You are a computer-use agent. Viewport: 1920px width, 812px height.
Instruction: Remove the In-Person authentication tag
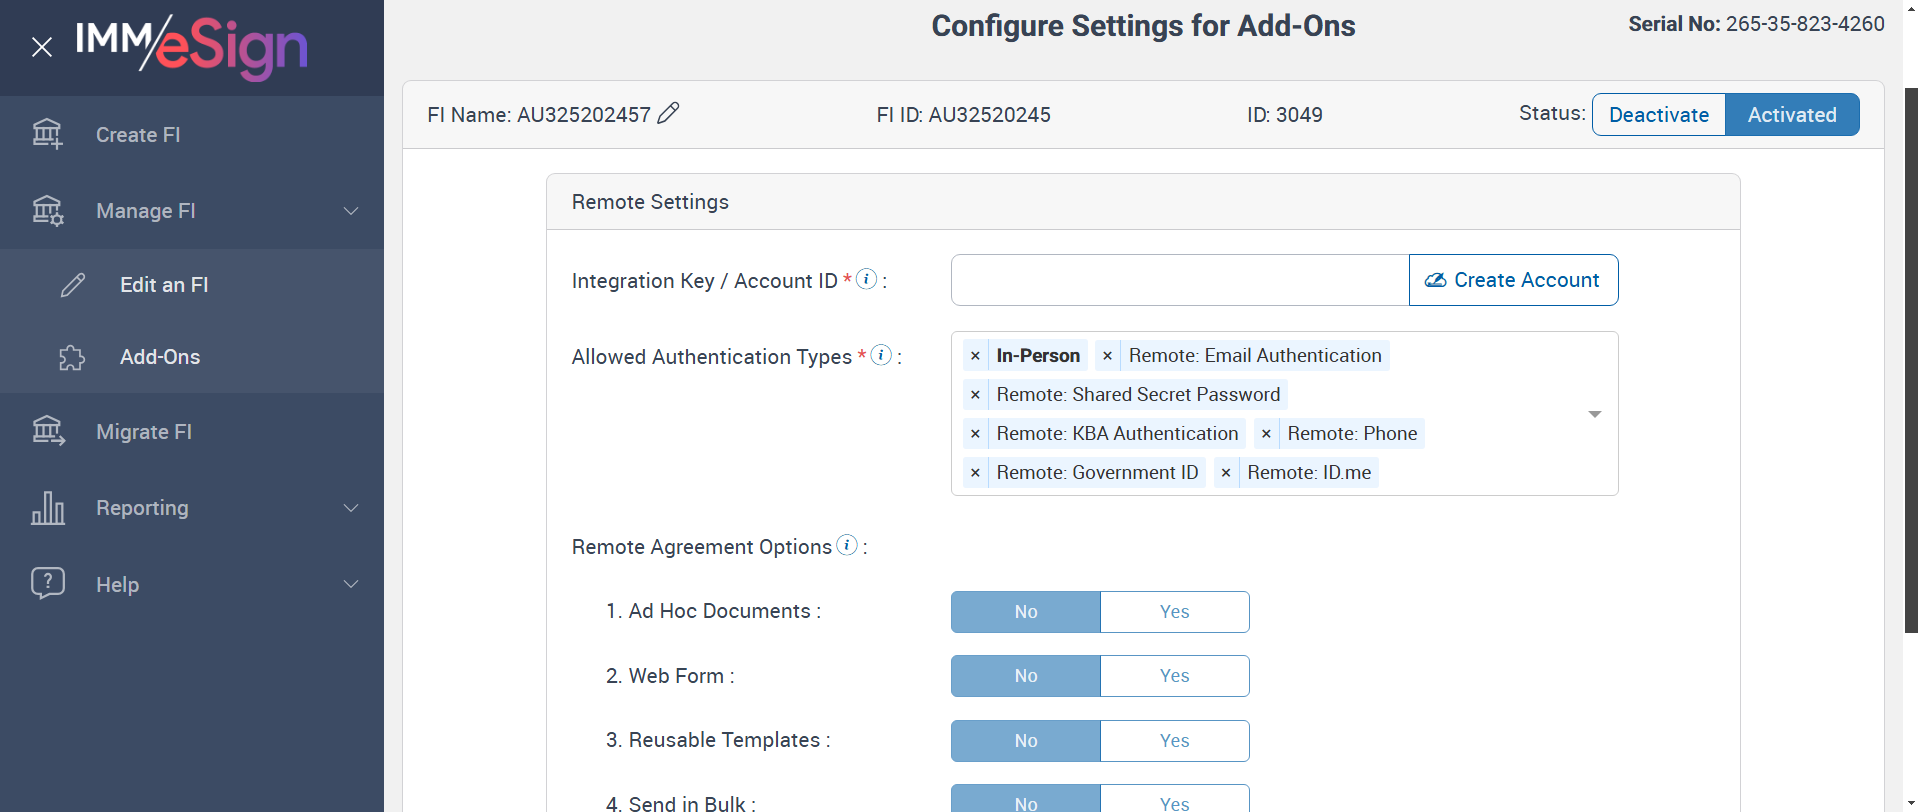tap(975, 356)
